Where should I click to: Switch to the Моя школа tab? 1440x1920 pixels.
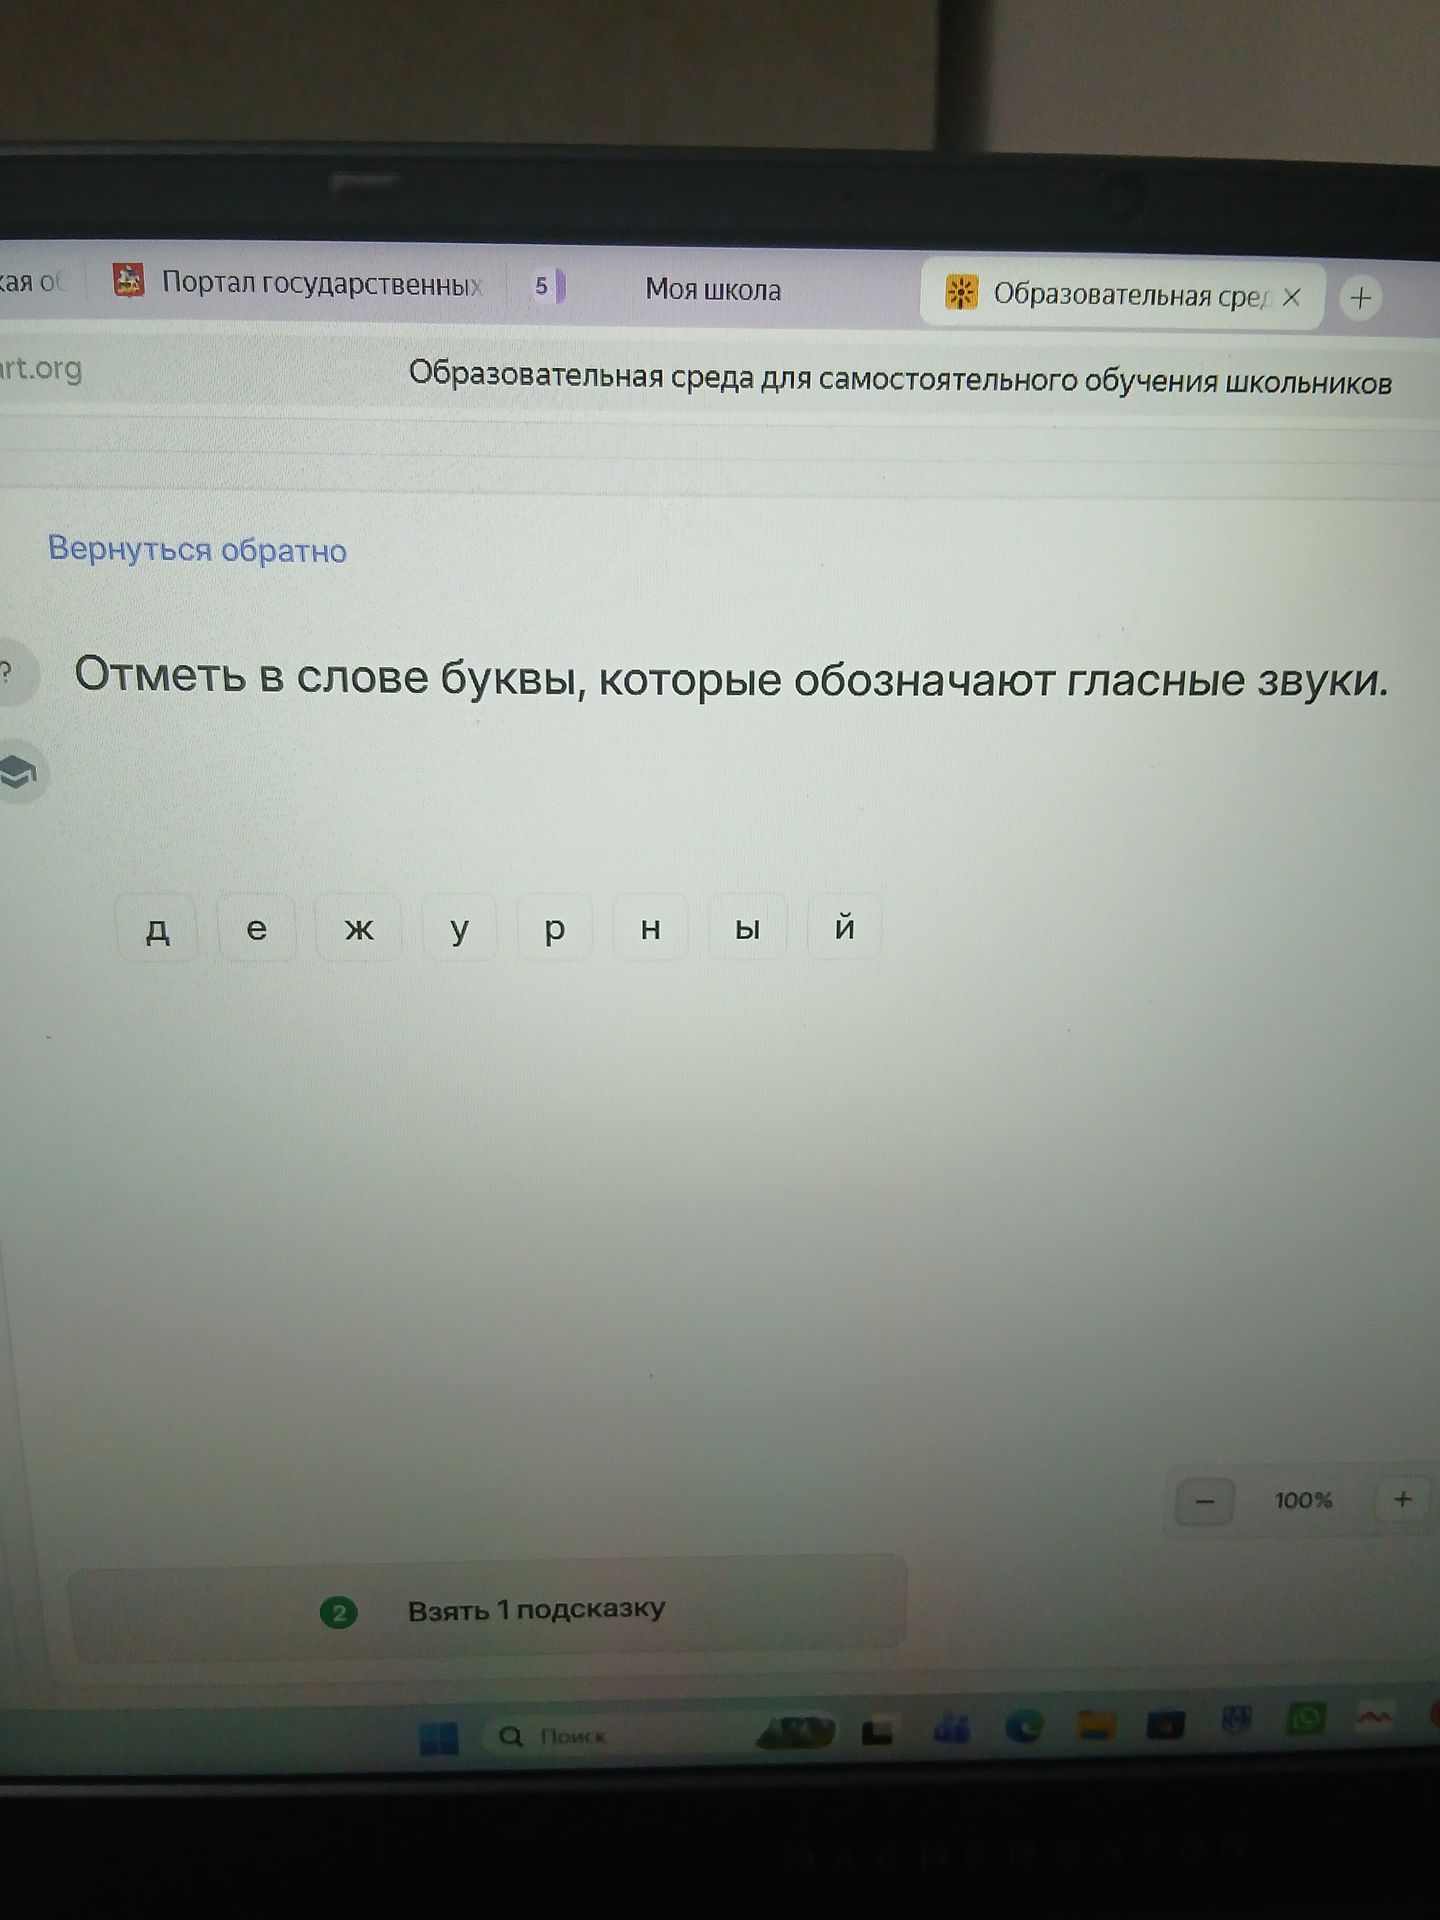click(x=712, y=290)
